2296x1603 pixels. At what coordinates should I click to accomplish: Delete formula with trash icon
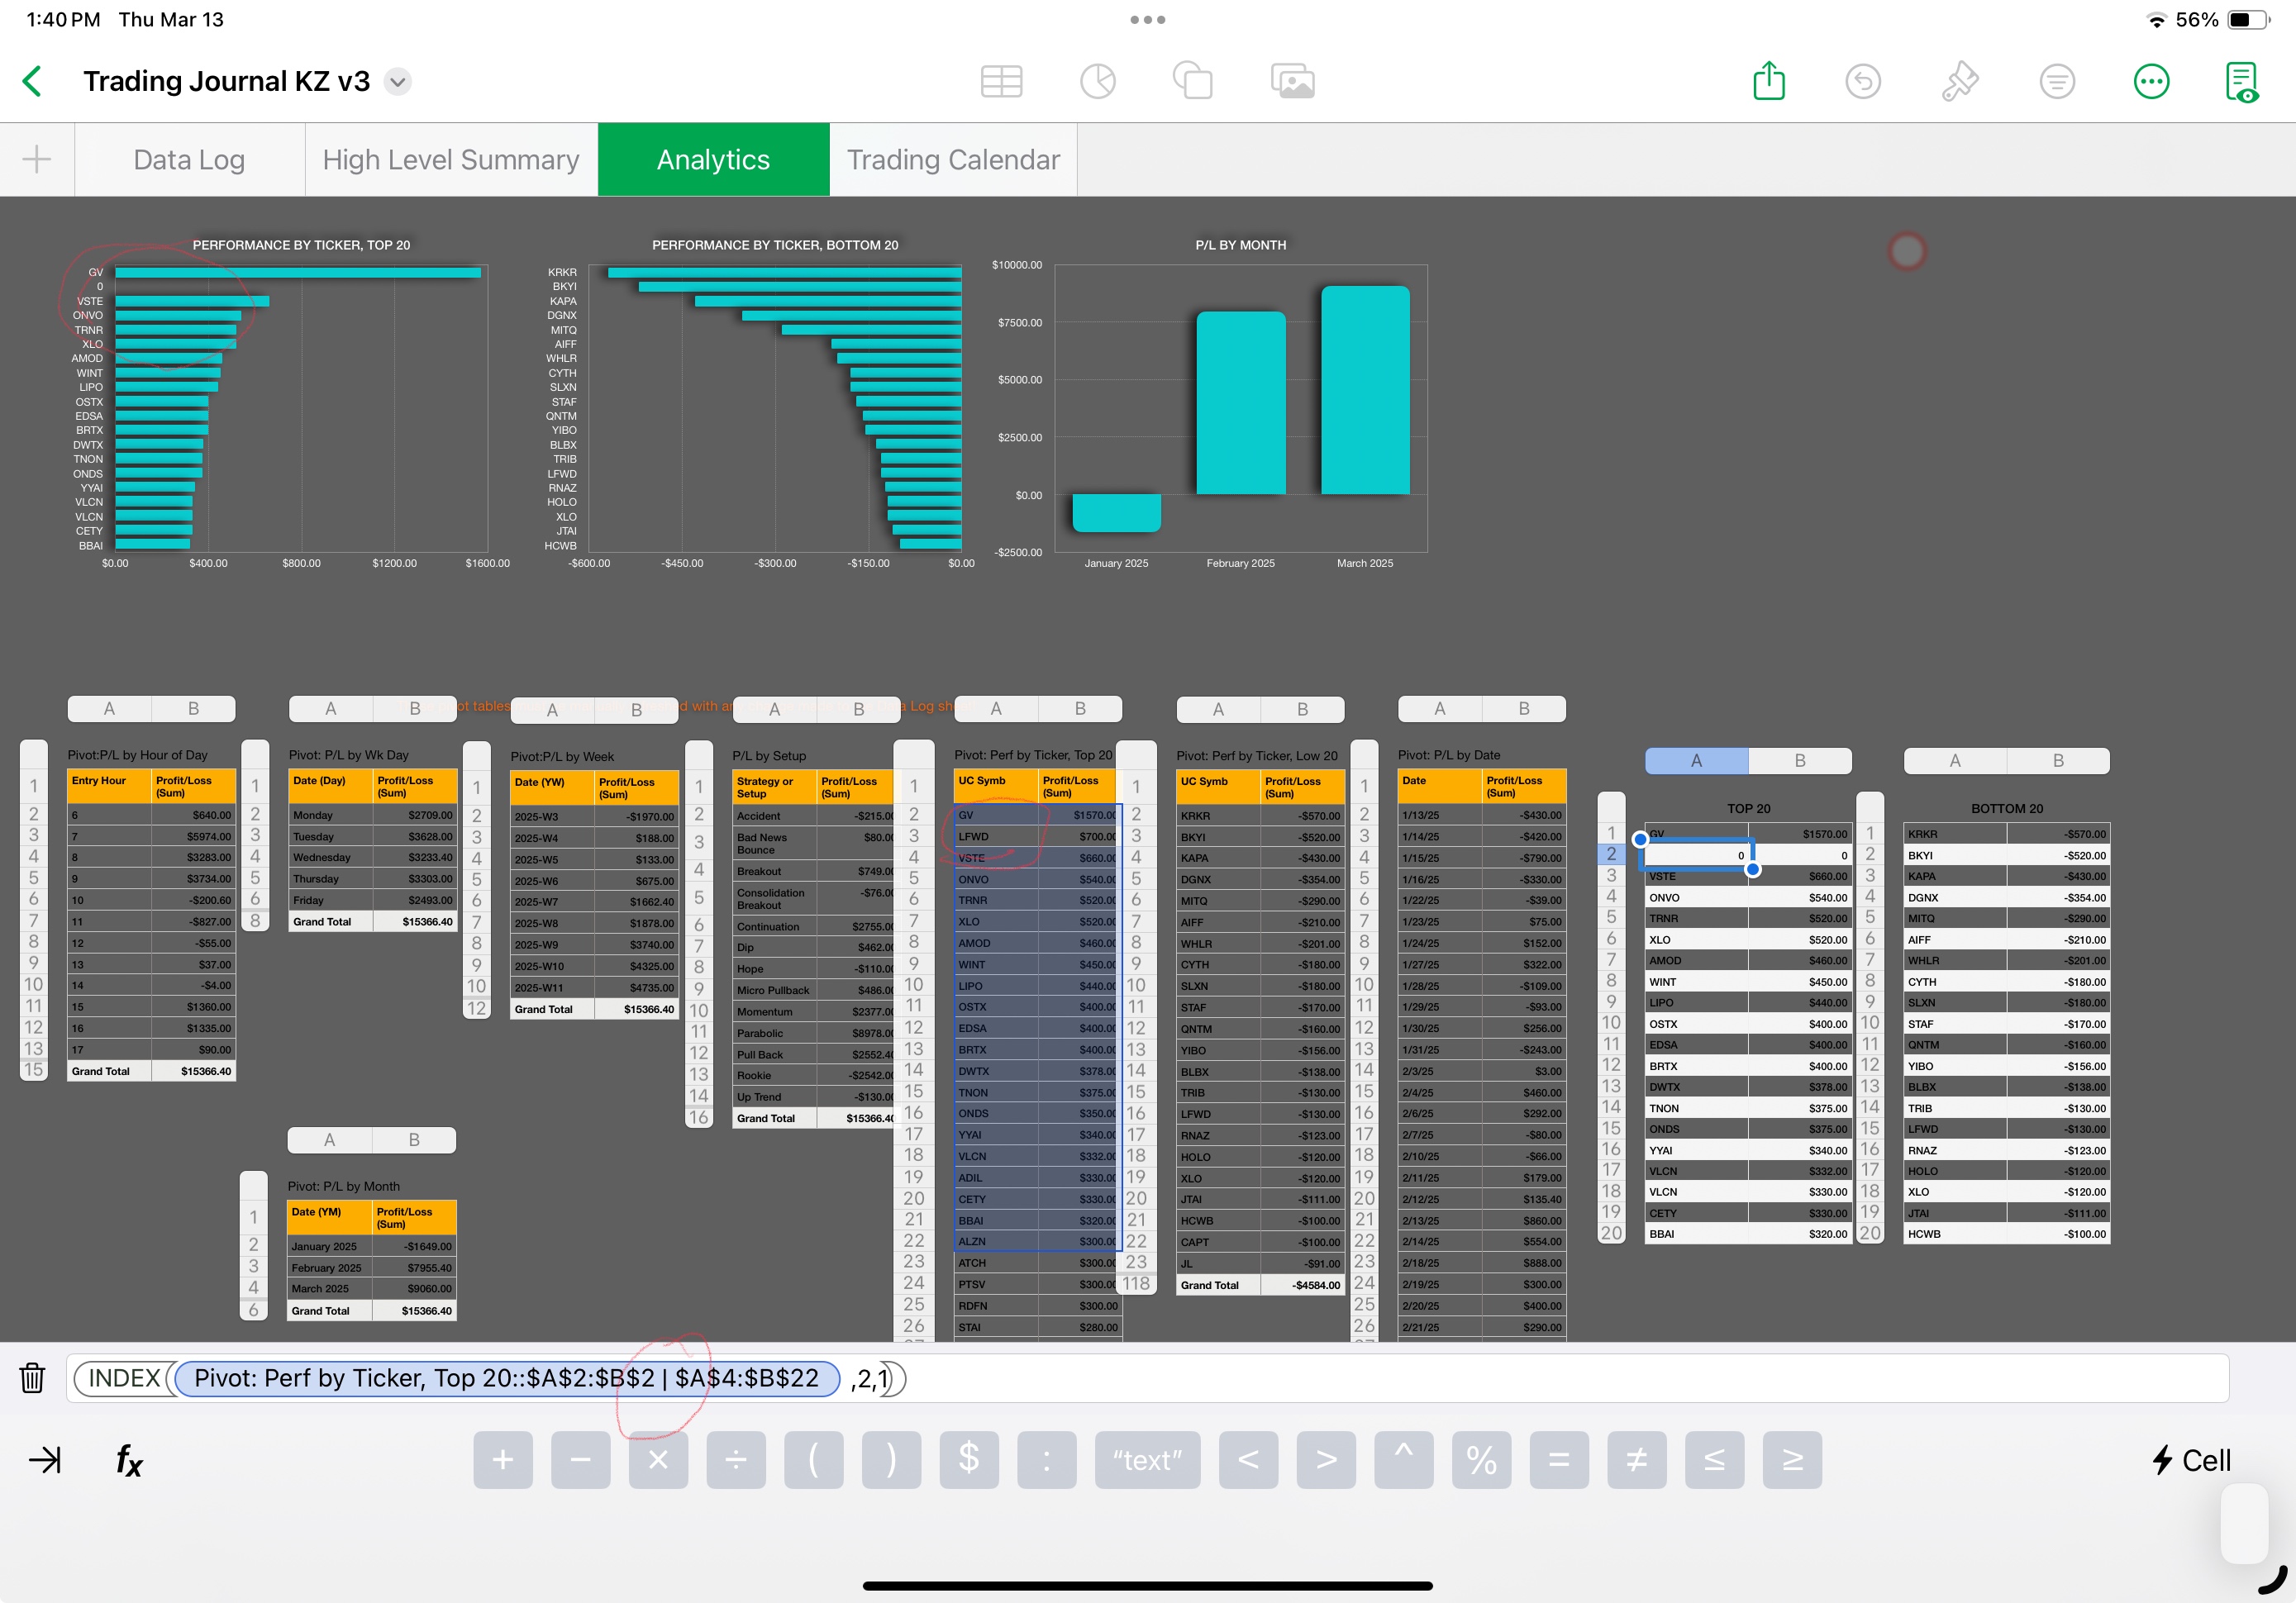click(x=32, y=1378)
